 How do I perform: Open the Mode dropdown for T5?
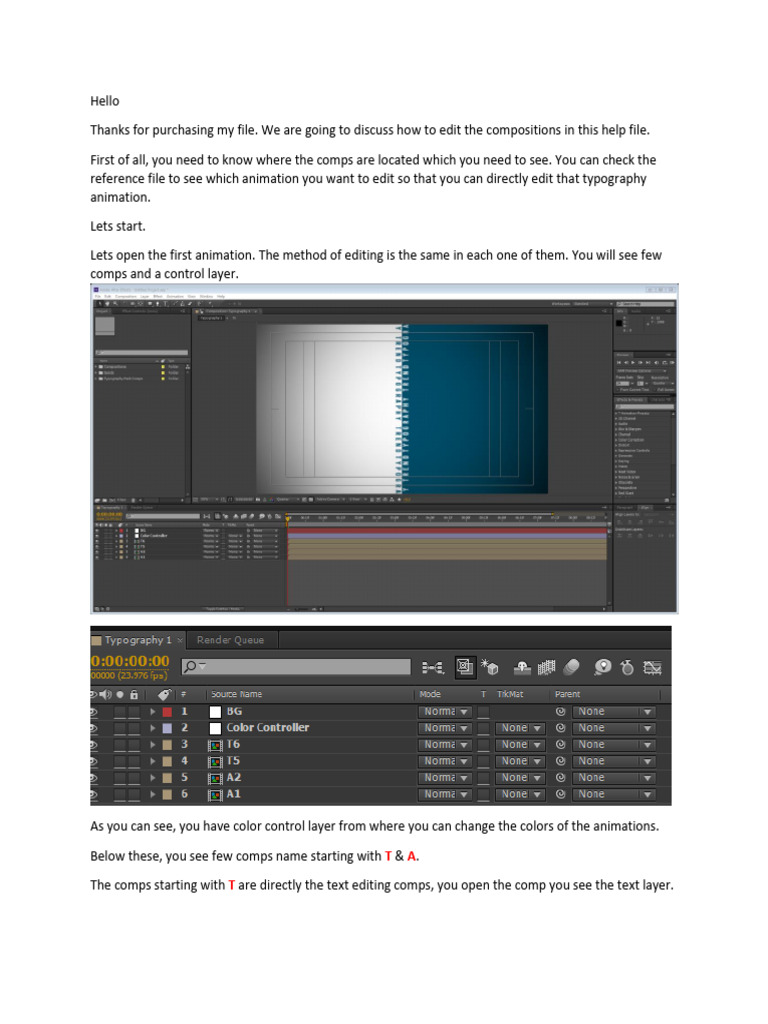pyautogui.click(x=445, y=761)
